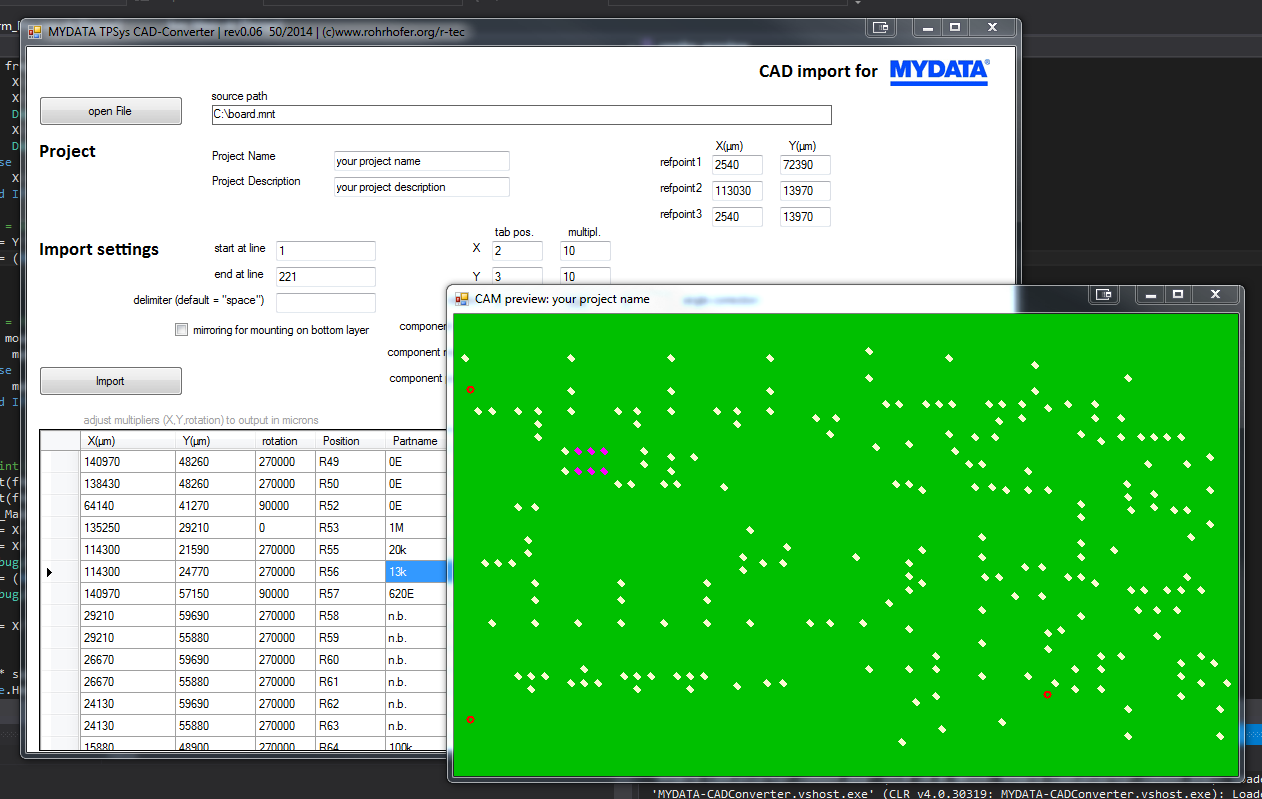Click the rotation cell 90000 in R52 row
Screen dimensions: 1262x799
[286, 506]
